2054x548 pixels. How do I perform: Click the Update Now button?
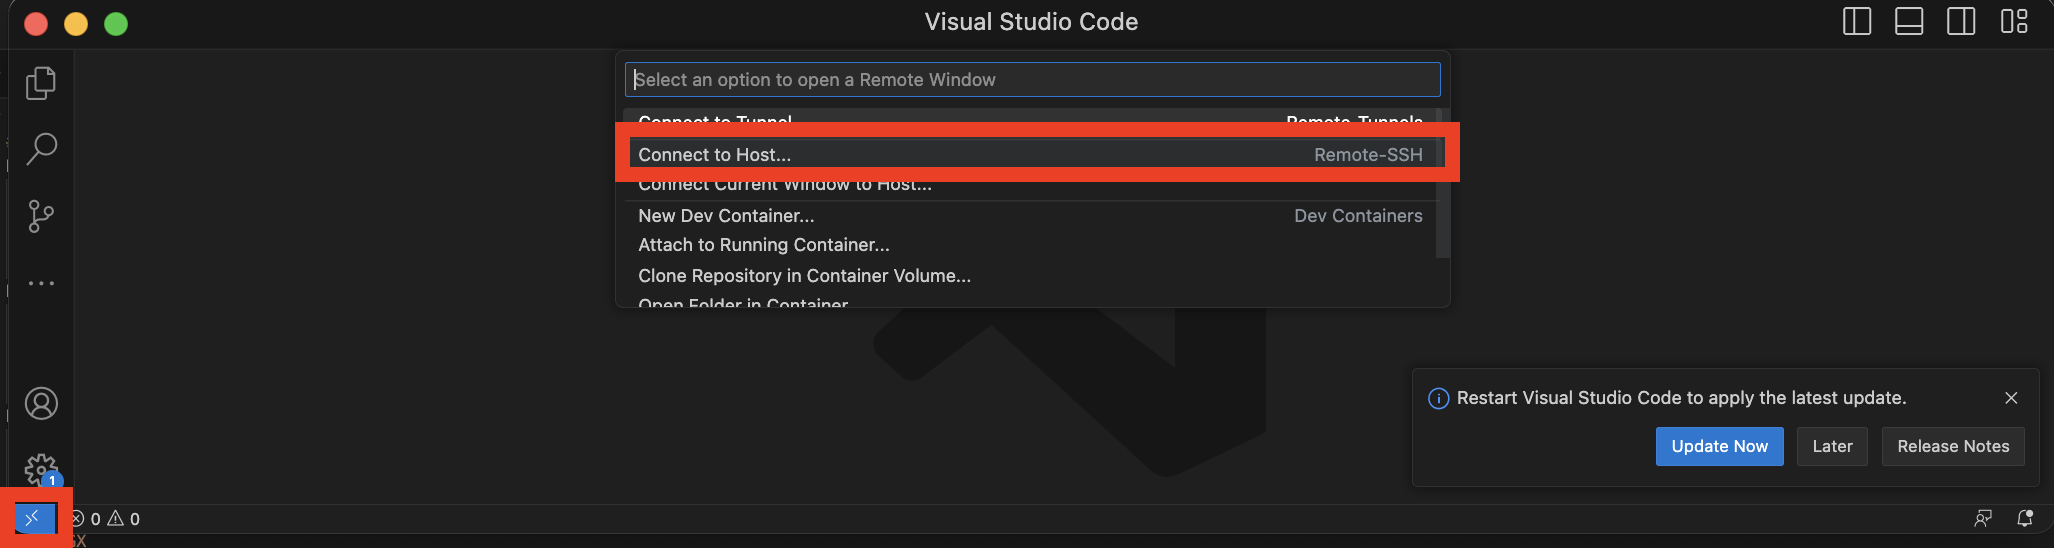point(1719,446)
